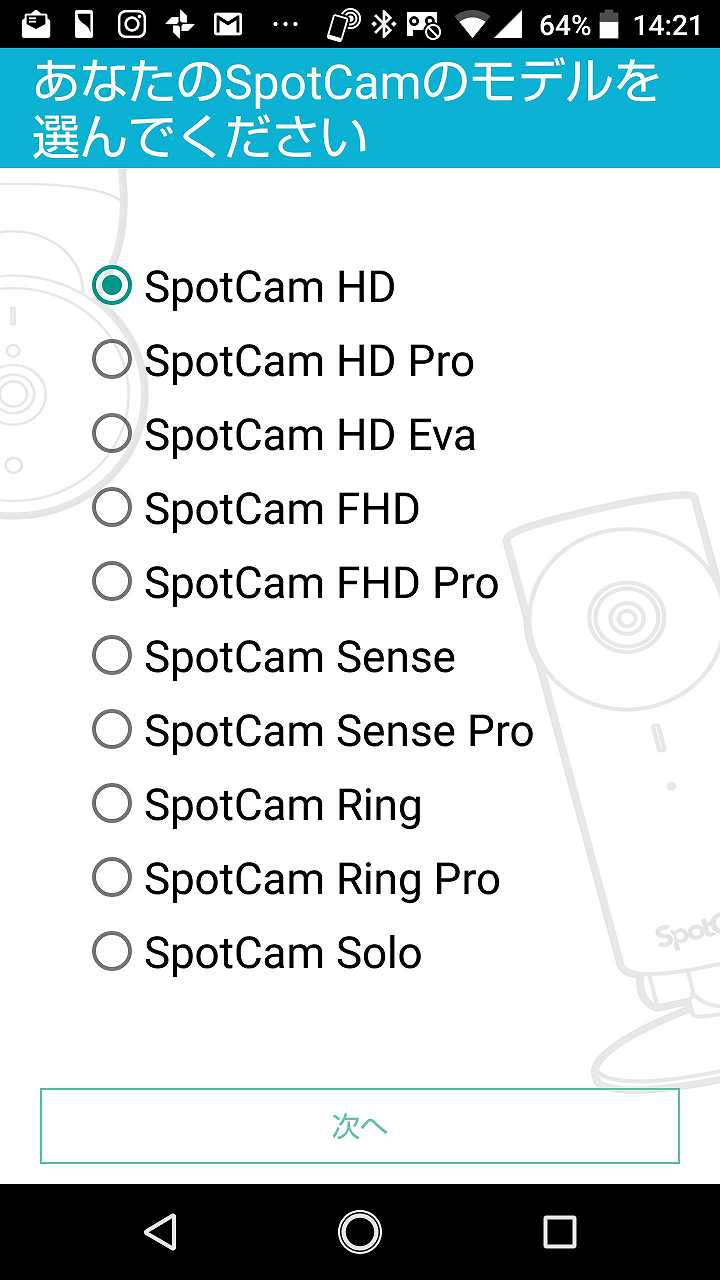Tap the Android back navigation icon
This screenshot has height=1280, width=720.
tap(160, 1232)
